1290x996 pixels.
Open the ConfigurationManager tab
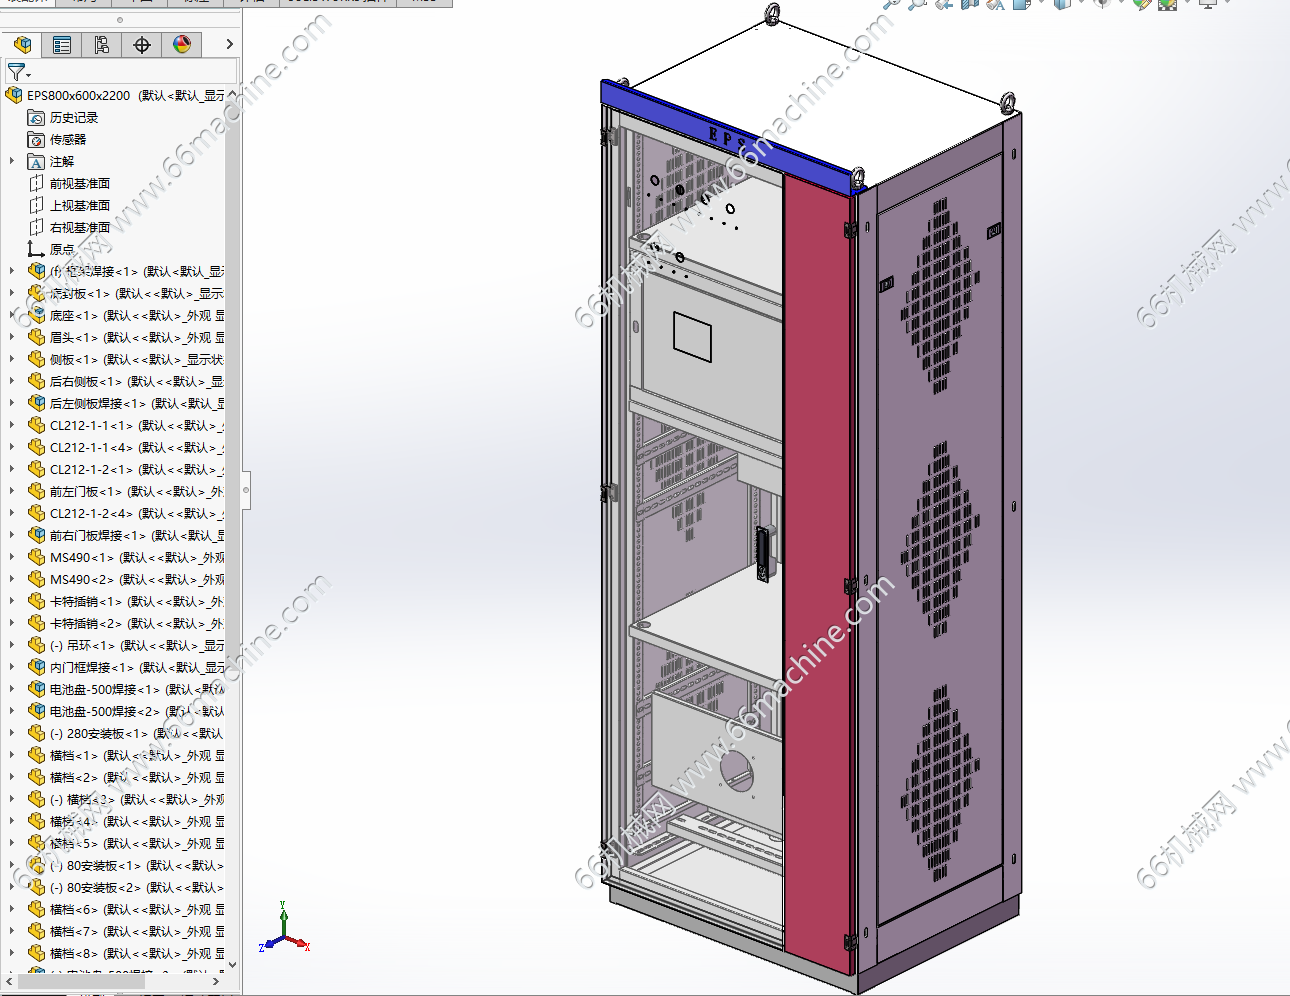[x=102, y=45]
